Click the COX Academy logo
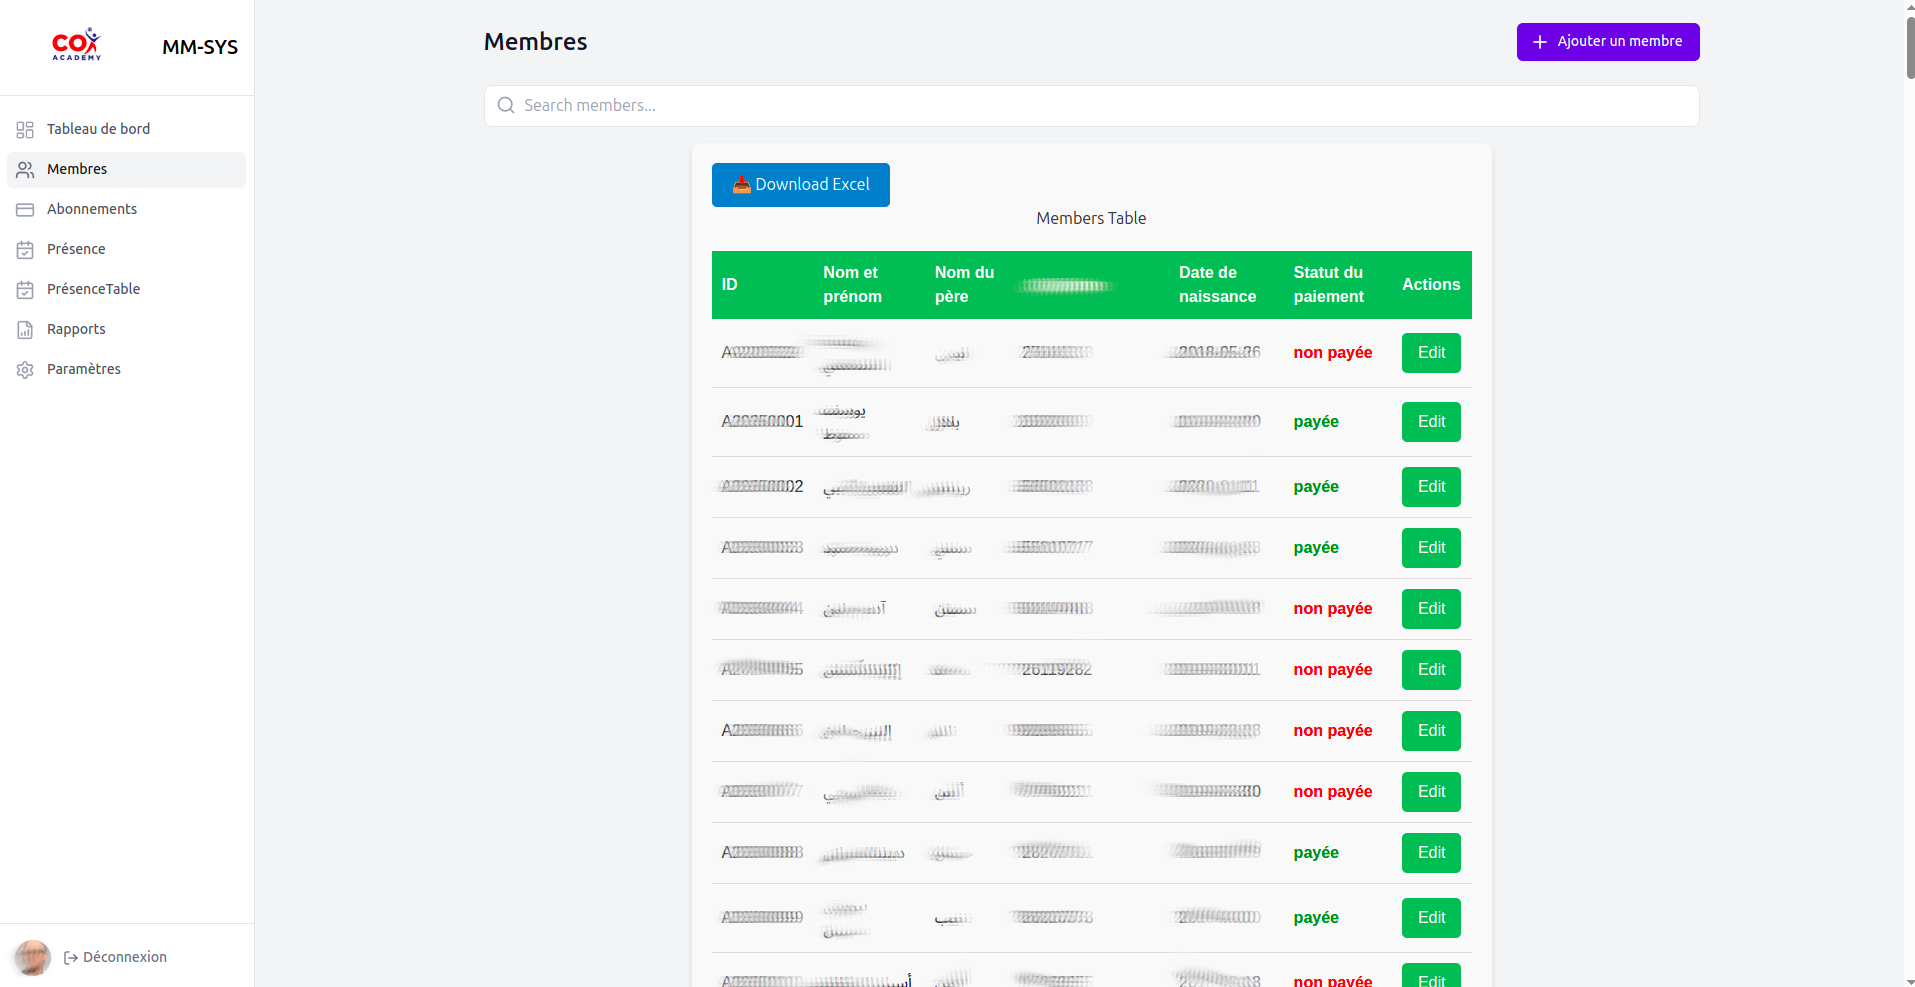1915x987 pixels. tap(77, 45)
